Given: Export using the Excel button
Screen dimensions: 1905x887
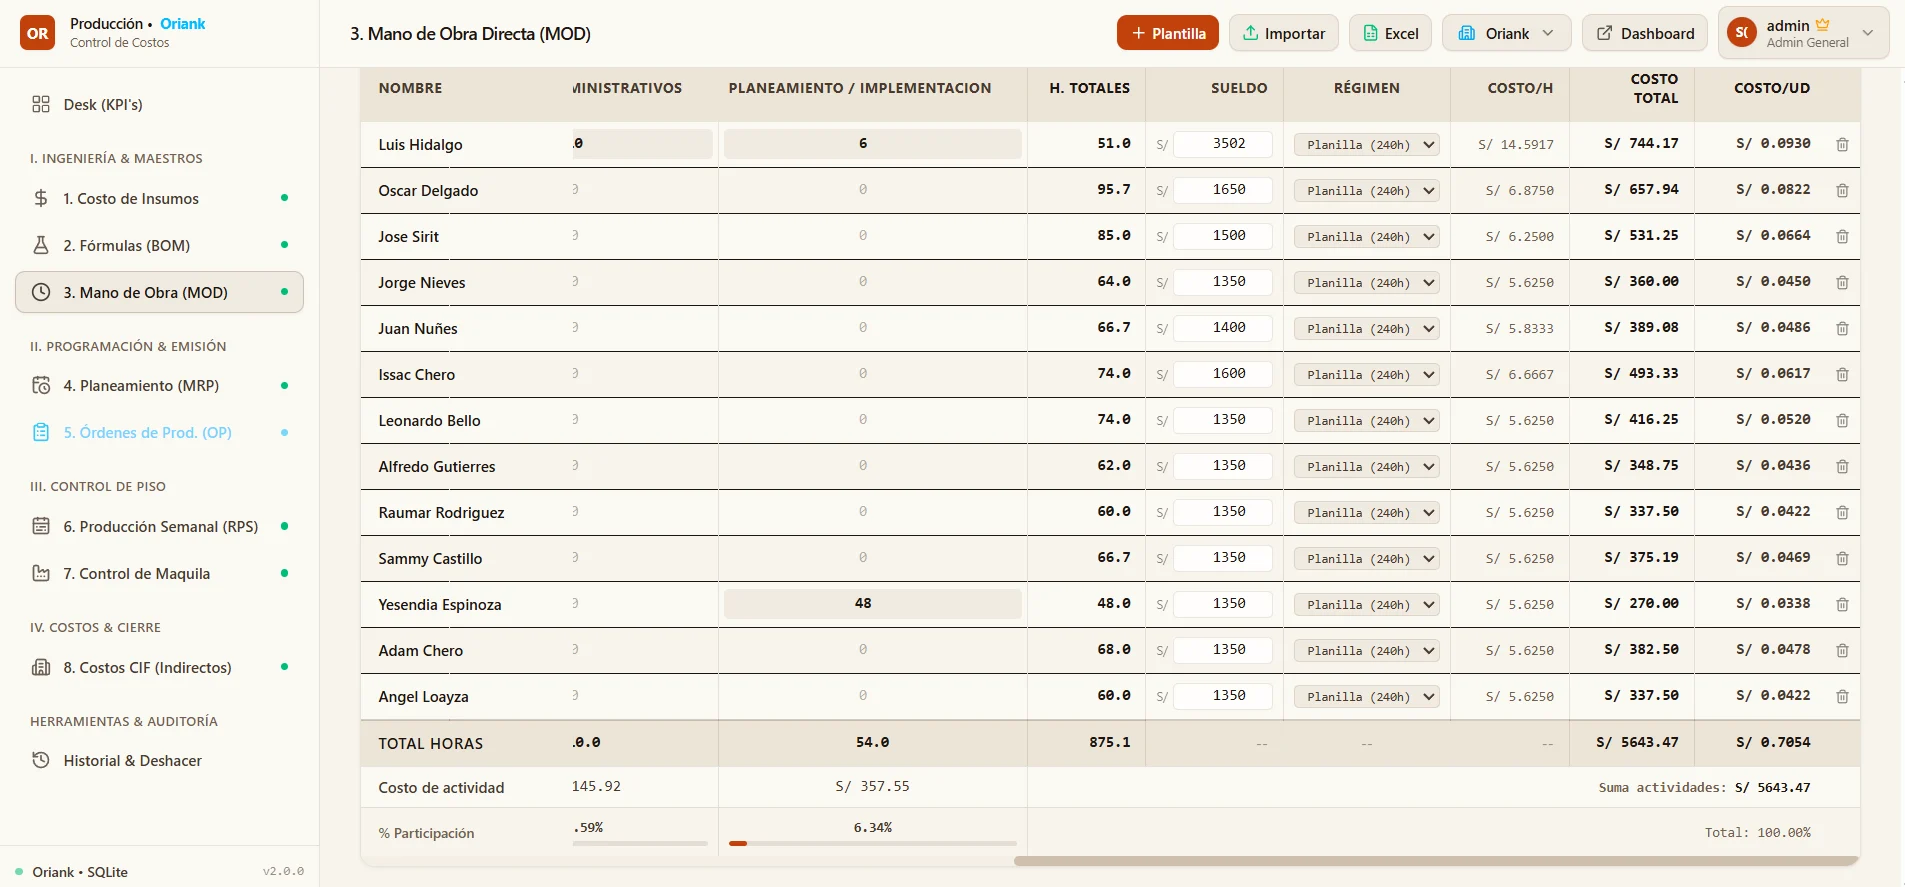Looking at the screenshot, I should click(x=1391, y=33).
